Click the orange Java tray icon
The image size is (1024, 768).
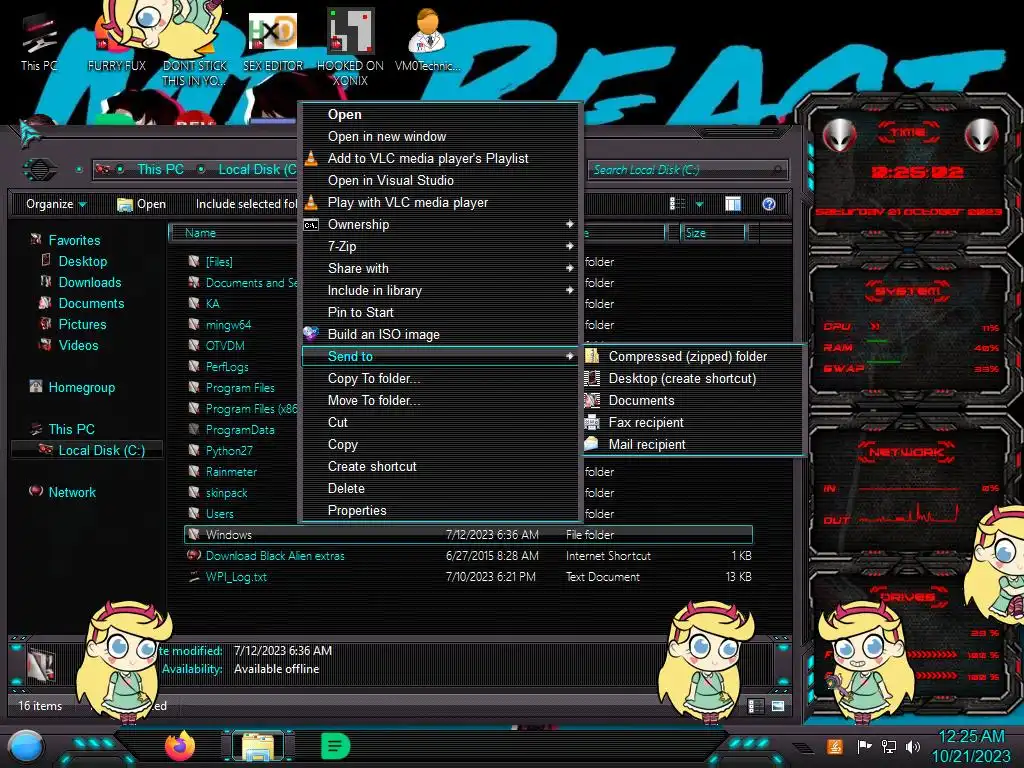coord(834,746)
